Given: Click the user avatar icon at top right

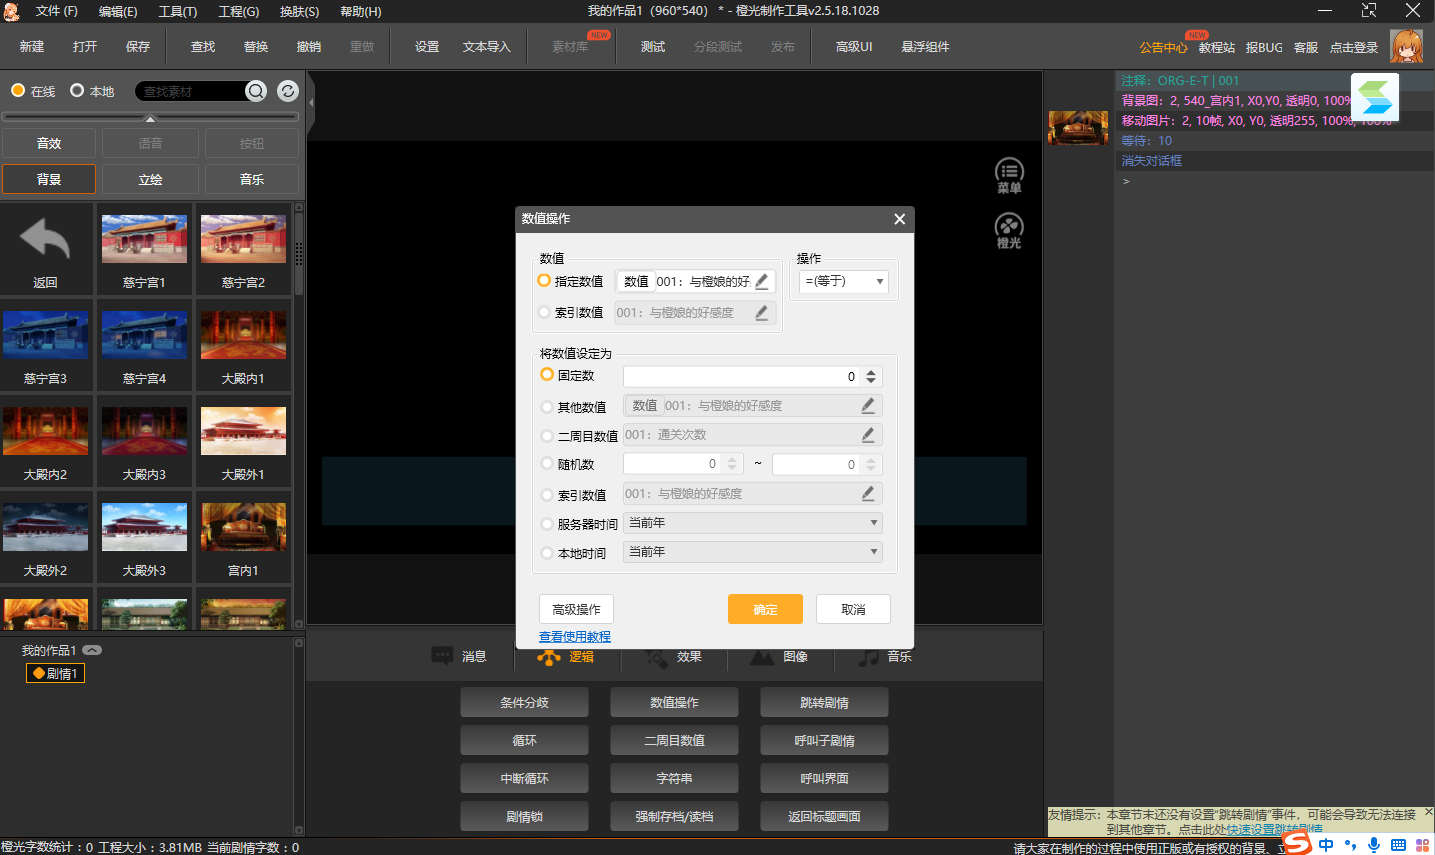Looking at the screenshot, I should click(x=1406, y=46).
